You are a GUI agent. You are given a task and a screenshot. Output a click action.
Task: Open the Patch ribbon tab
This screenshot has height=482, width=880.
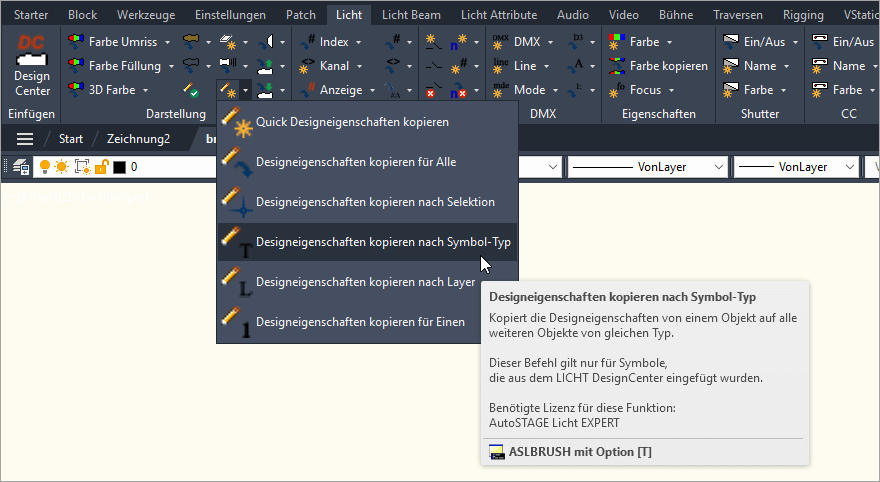pyautogui.click(x=301, y=15)
